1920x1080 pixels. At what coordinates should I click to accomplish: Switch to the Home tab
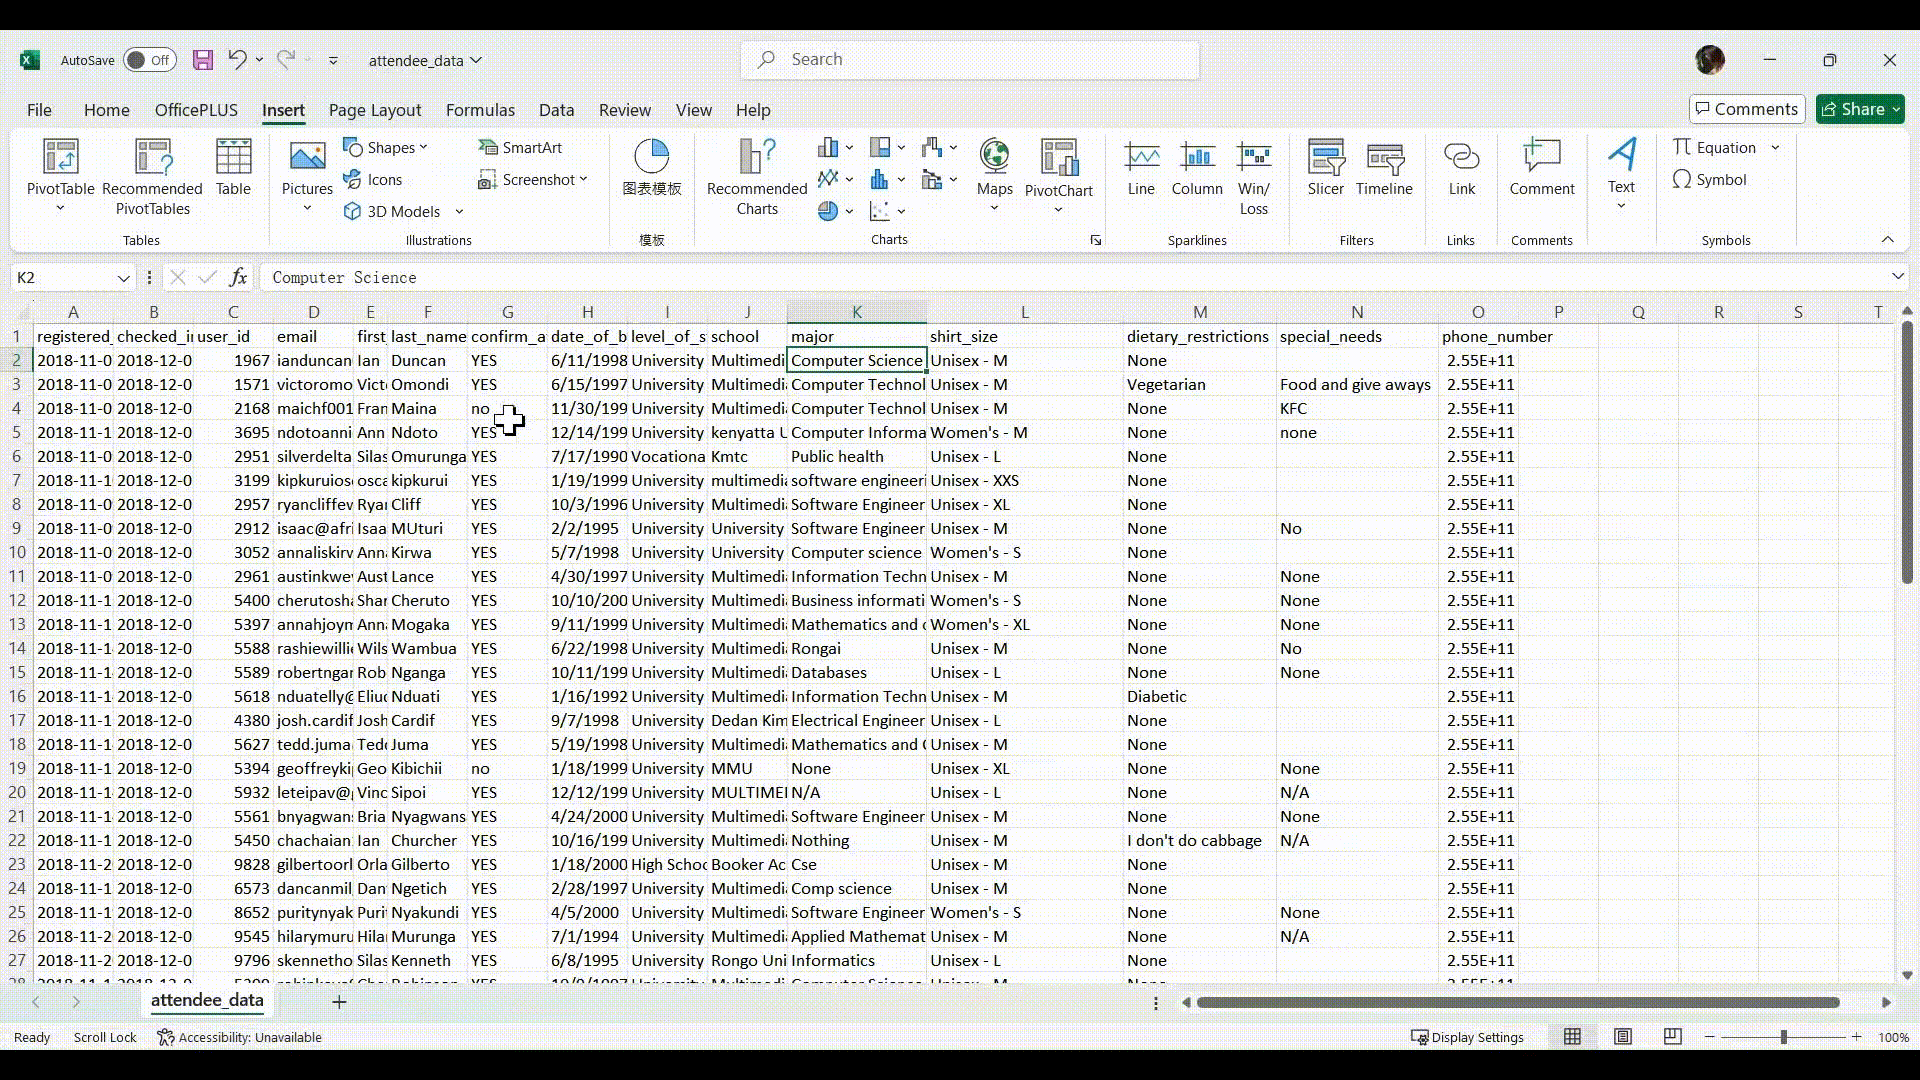[x=106, y=110]
